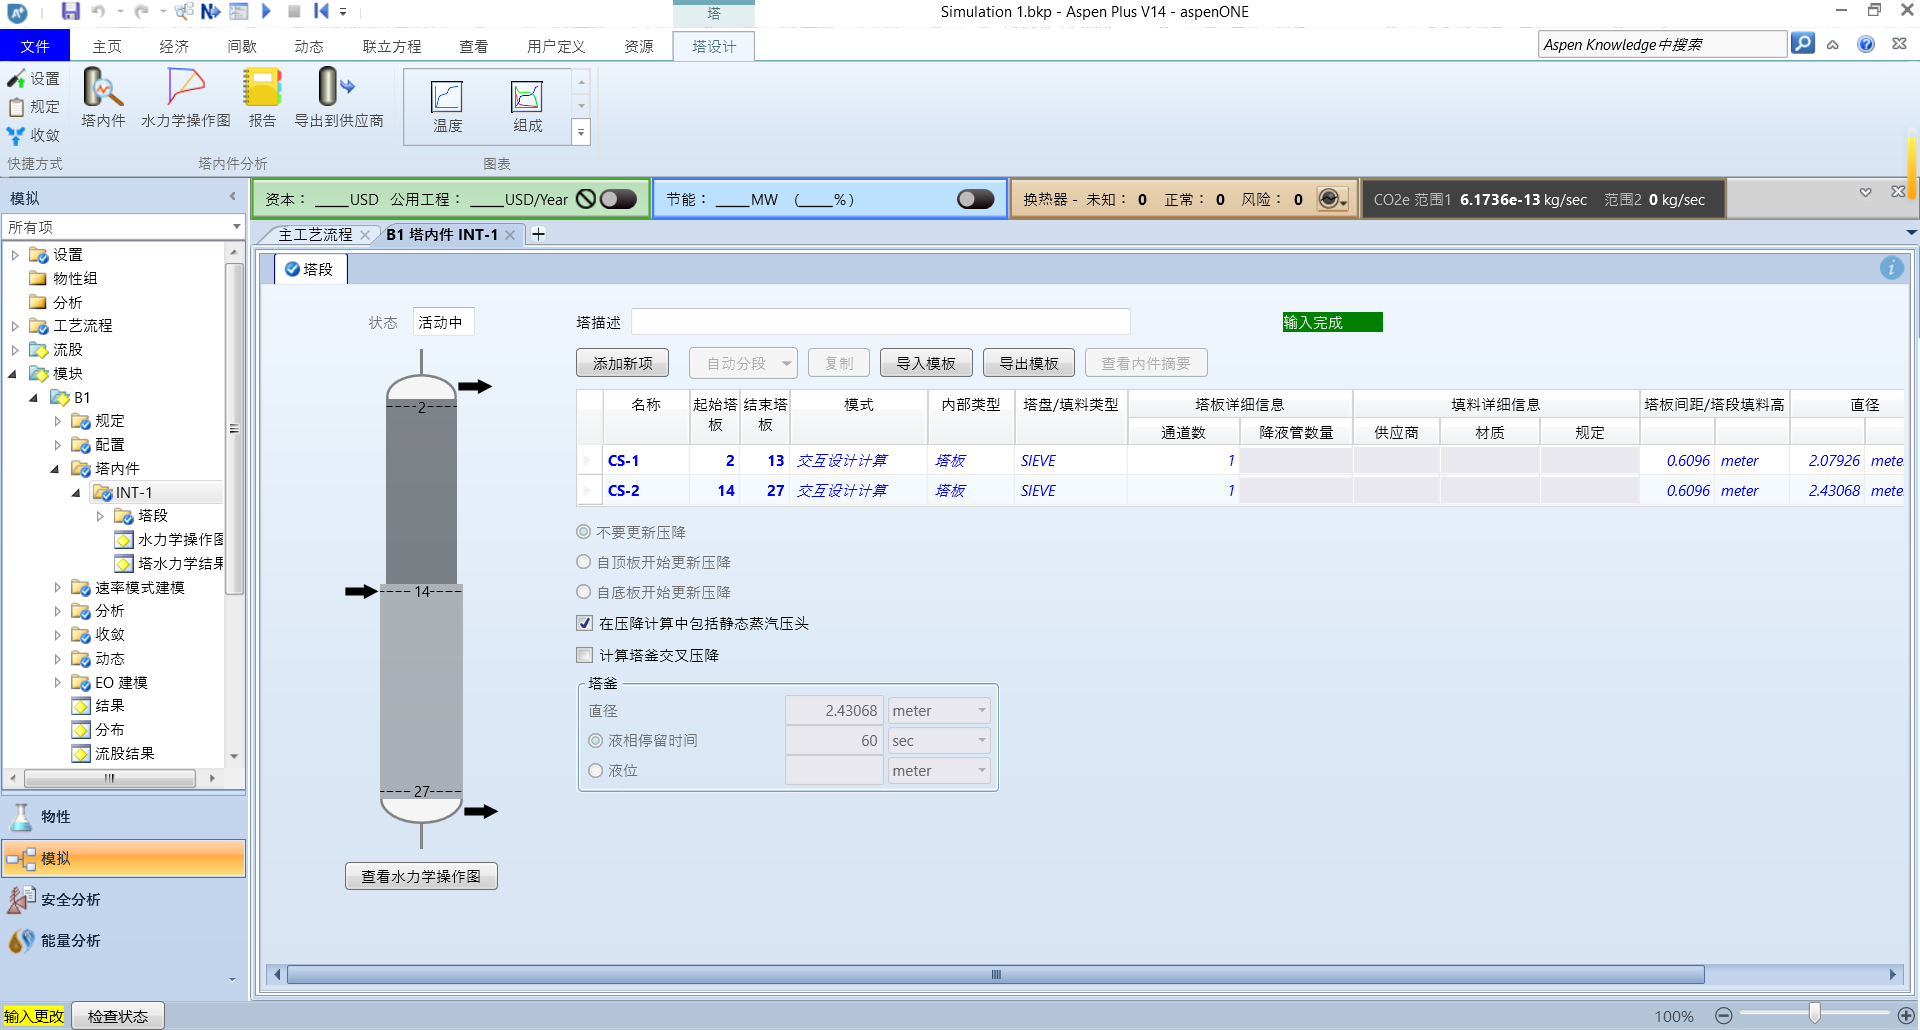Open the 塔内件 column internals tool
The image size is (1920, 1030).
pyautogui.click(x=103, y=97)
